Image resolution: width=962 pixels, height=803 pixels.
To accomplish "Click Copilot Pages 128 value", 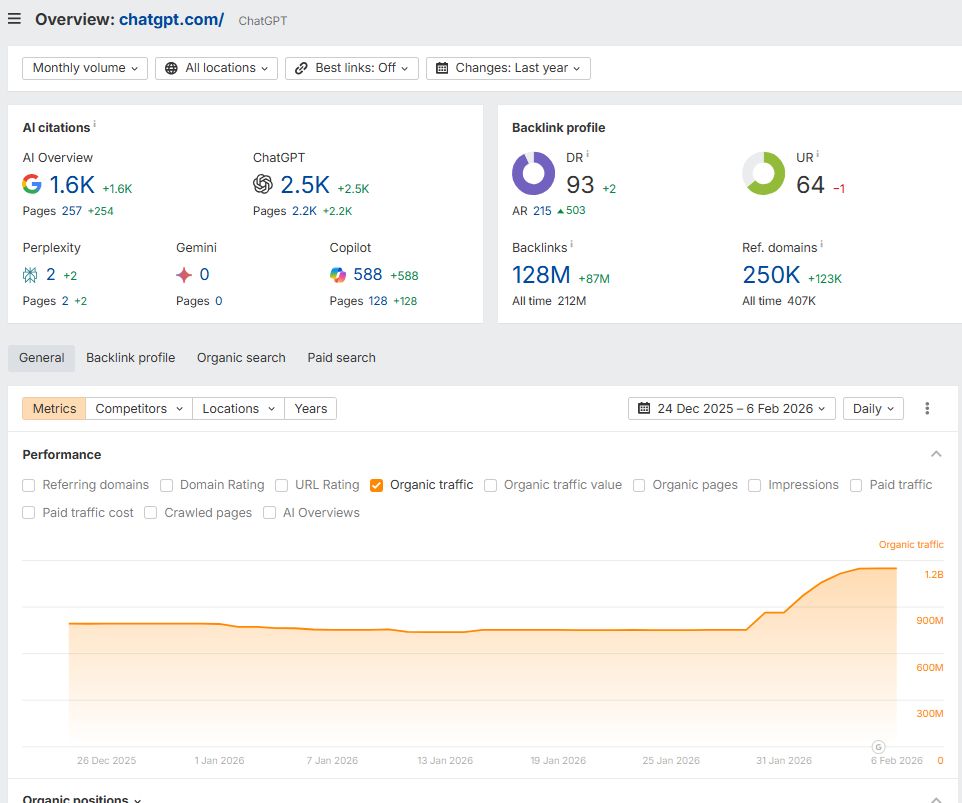I will click(x=378, y=301).
